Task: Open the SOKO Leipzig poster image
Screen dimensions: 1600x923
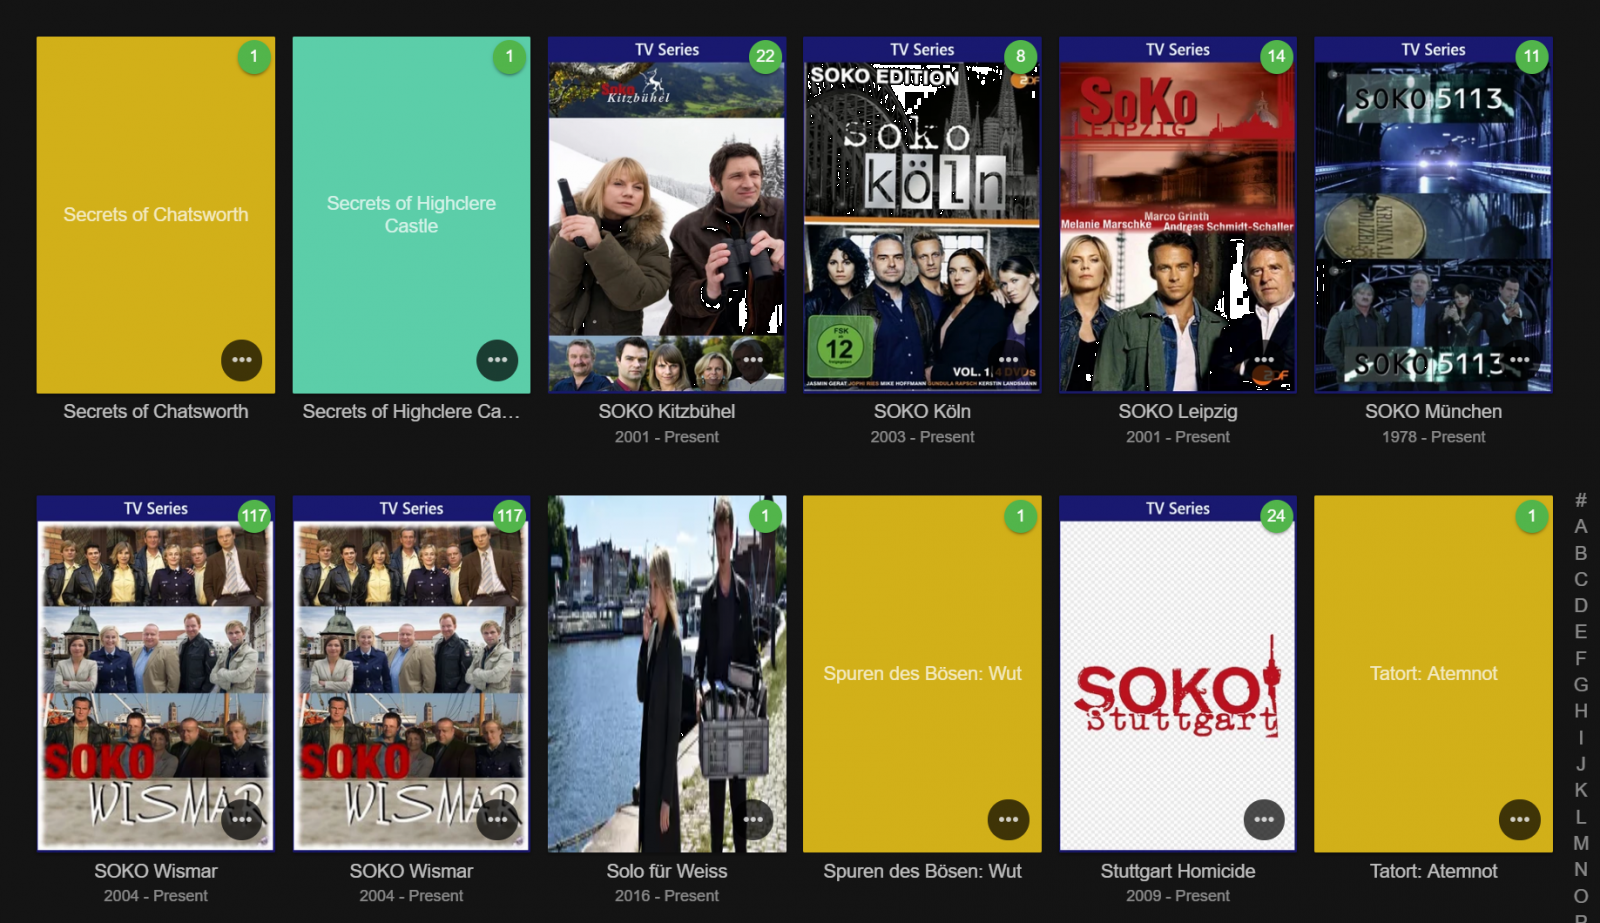Action: 1178,215
